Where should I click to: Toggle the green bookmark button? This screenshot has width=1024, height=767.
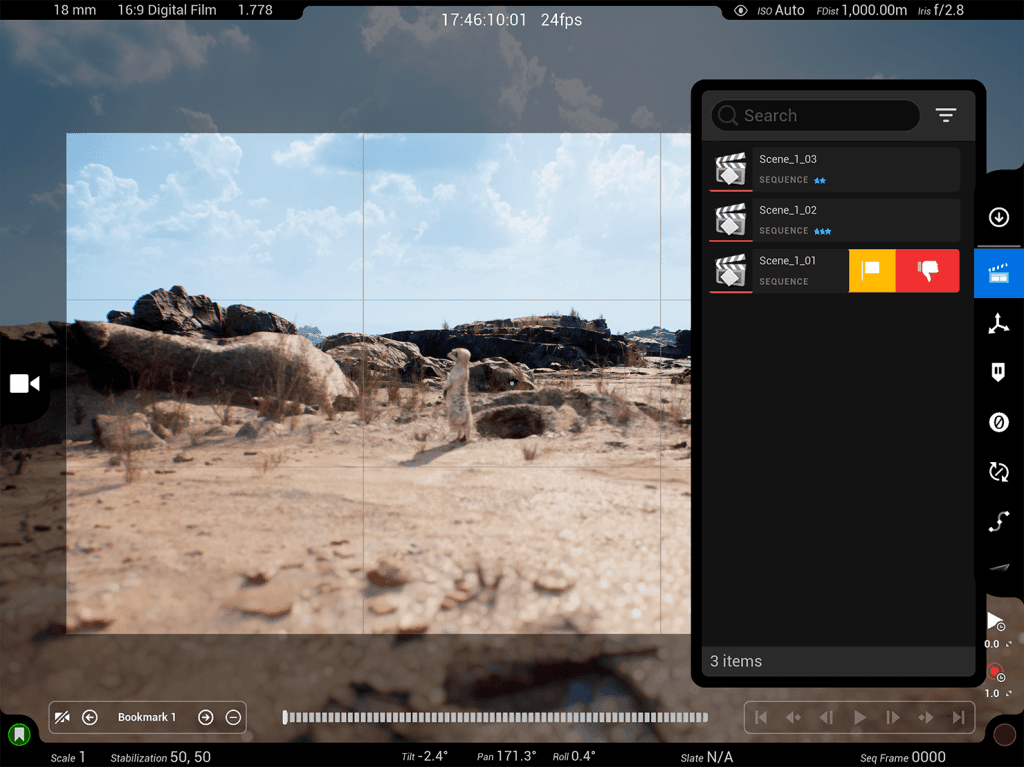[x=18, y=735]
